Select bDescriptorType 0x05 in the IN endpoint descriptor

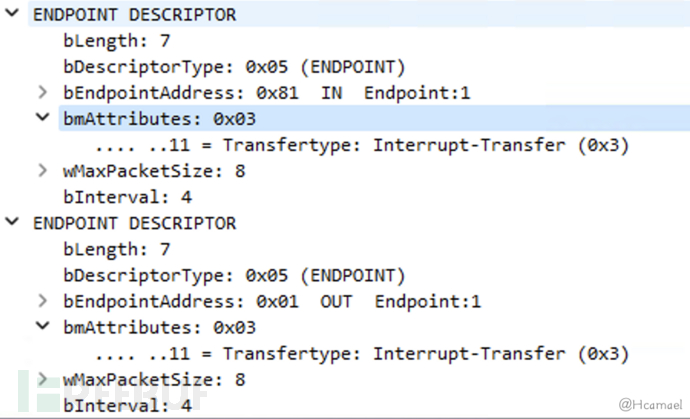tap(232, 66)
